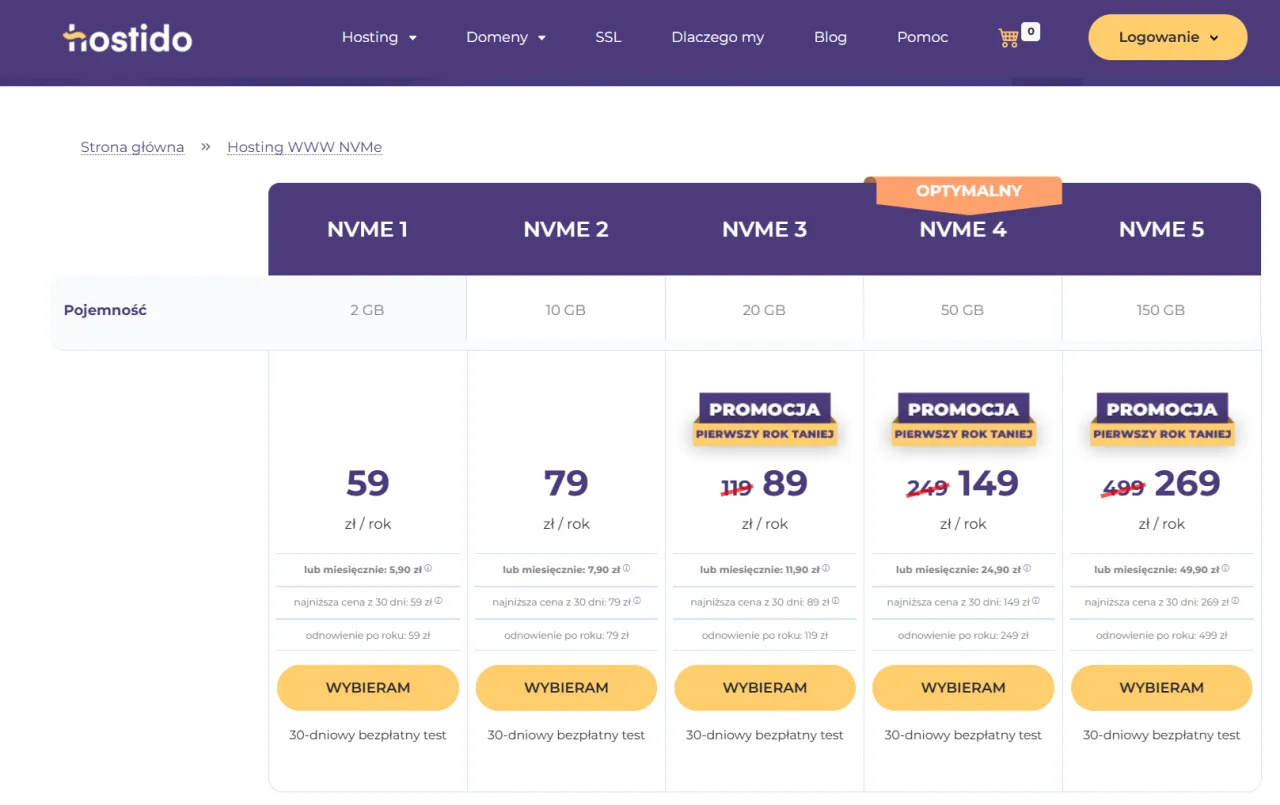Image resolution: width=1280 pixels, height=805 pixels.
Task: Open the shopping cart icon
Action: (1009, 38)
